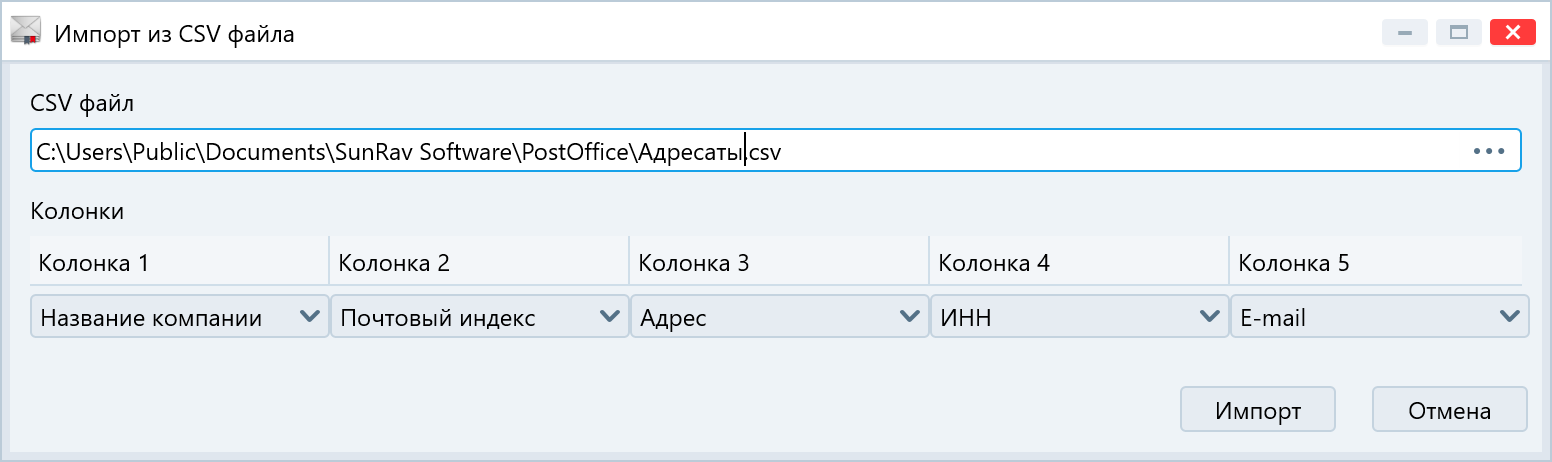Open the Почтовый индекс dropdown

[x=480, y=317]
